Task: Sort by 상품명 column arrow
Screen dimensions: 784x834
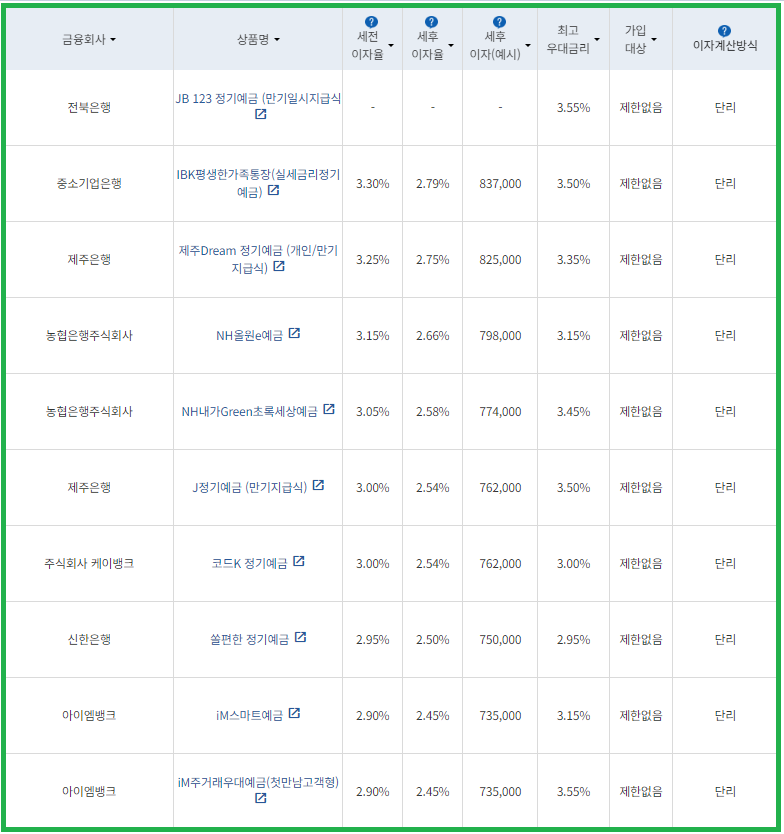Action: (277, 40)
